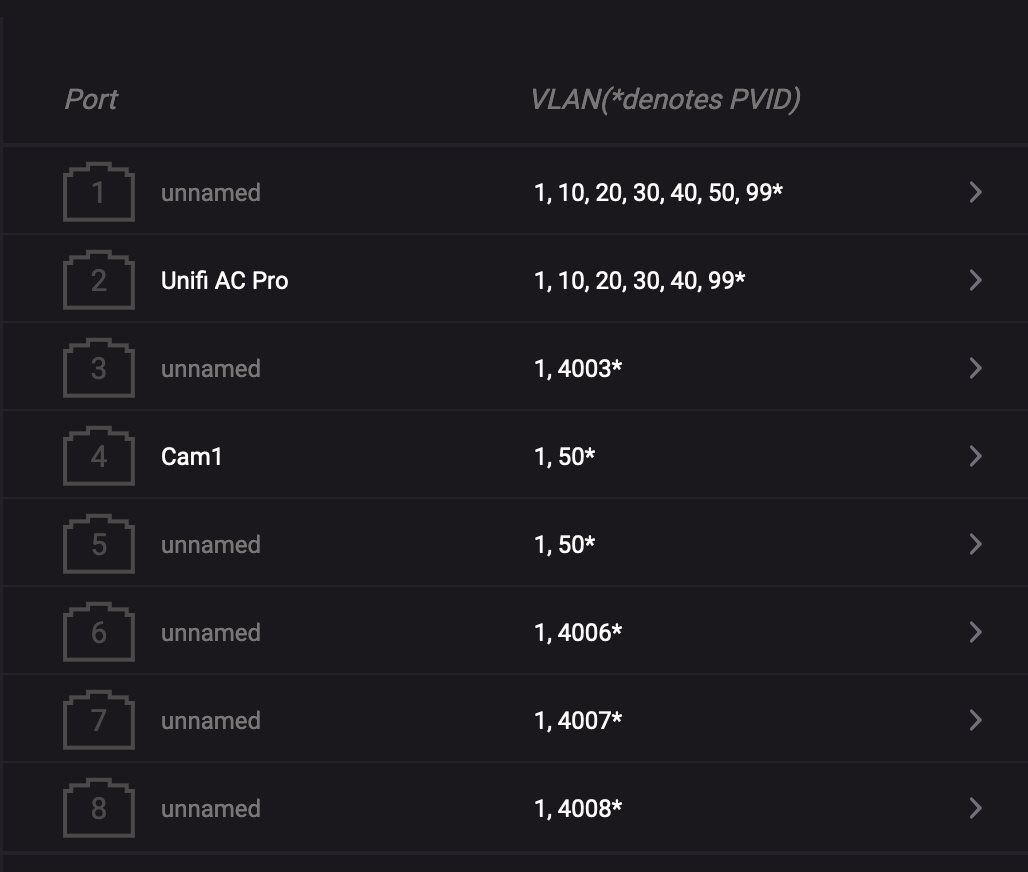Open the Port 6 detail arrow

point(975,632)
